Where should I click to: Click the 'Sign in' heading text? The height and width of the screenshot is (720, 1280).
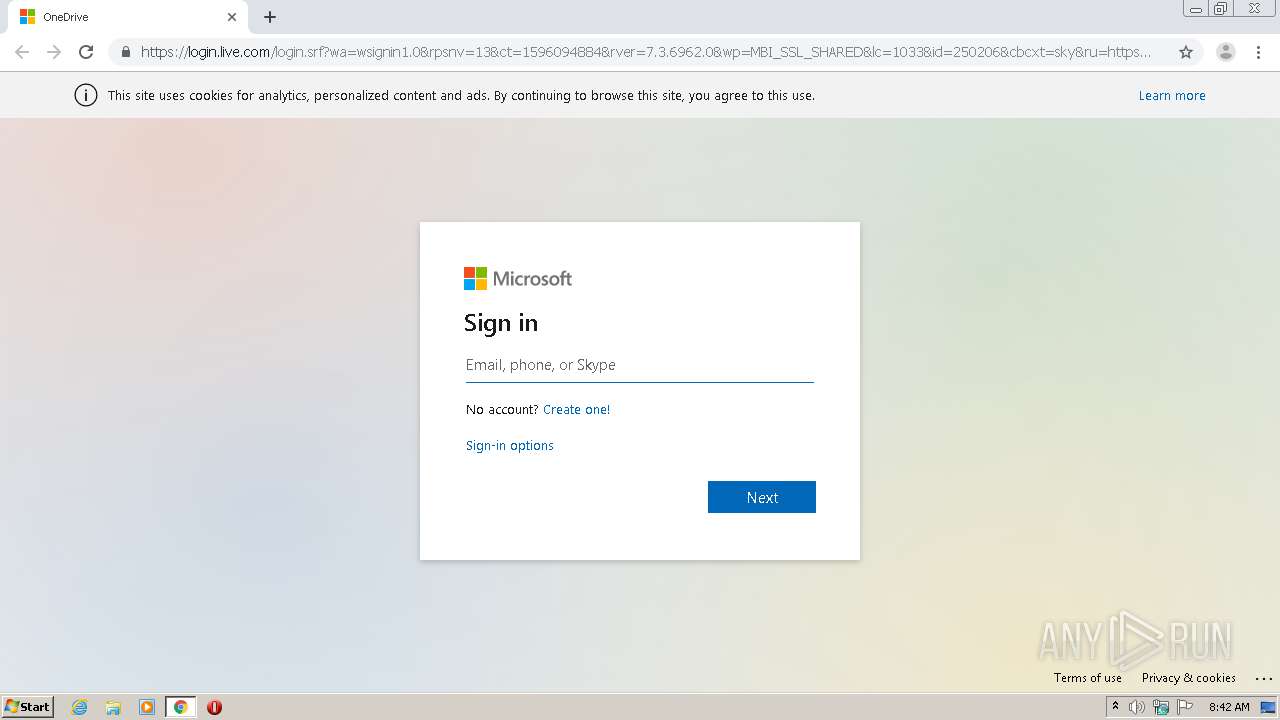(x=501, y=323)
